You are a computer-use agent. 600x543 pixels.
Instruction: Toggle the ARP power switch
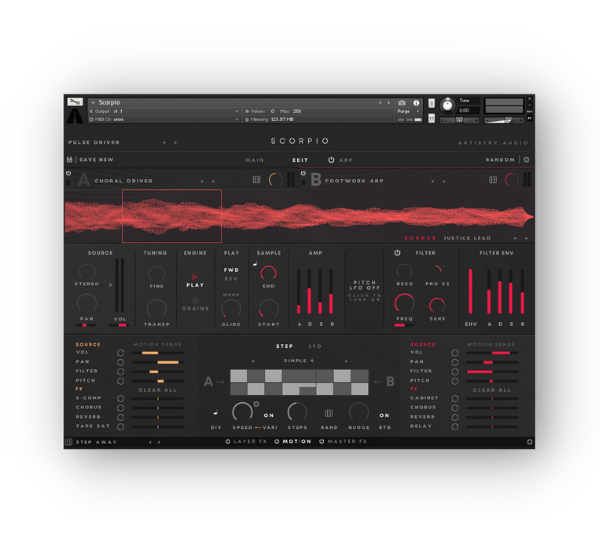(334, 159)
